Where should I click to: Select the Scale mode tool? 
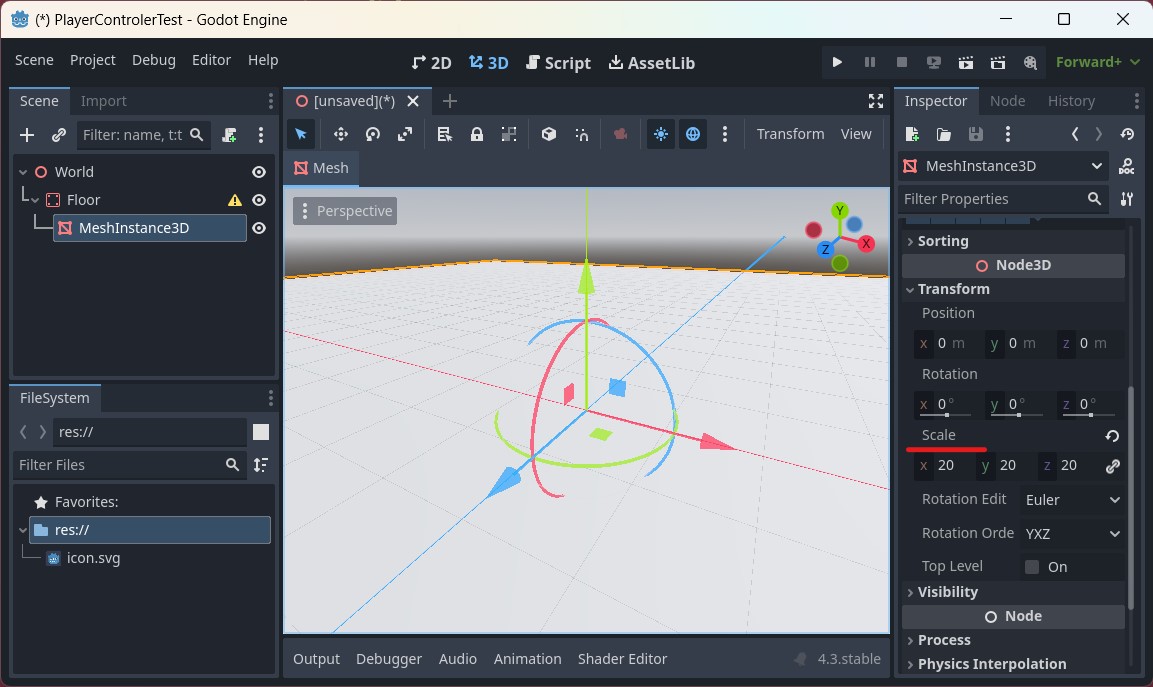tap(406, 133)
